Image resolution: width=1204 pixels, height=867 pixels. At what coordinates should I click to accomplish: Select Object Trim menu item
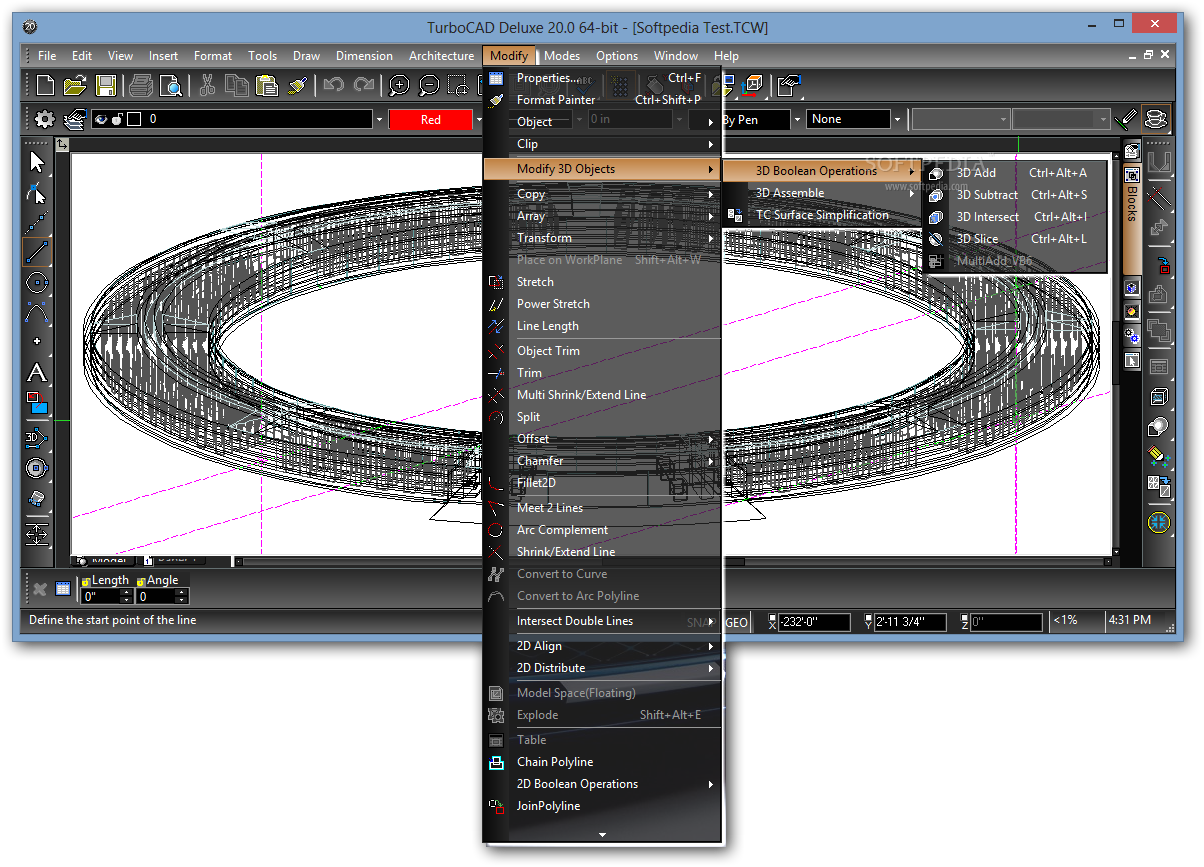602,351
